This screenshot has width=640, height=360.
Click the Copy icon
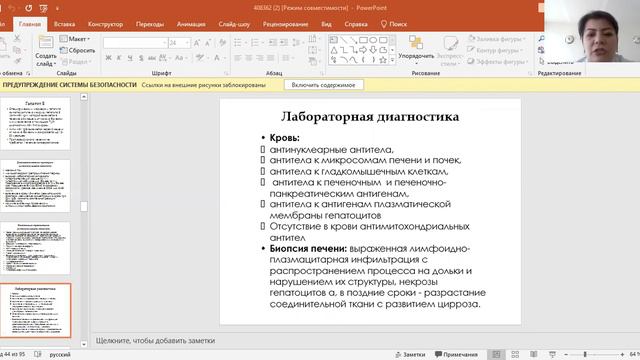(x=17, y=50)
